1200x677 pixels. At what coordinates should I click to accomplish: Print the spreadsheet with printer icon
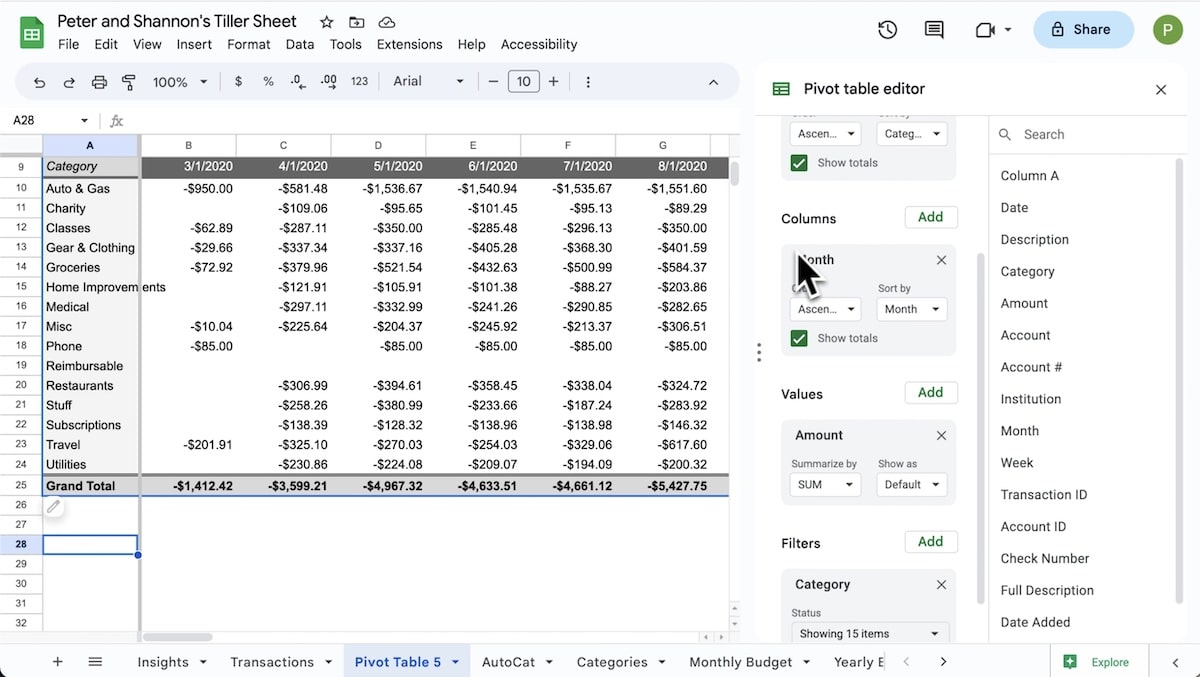tap(99, 82)
